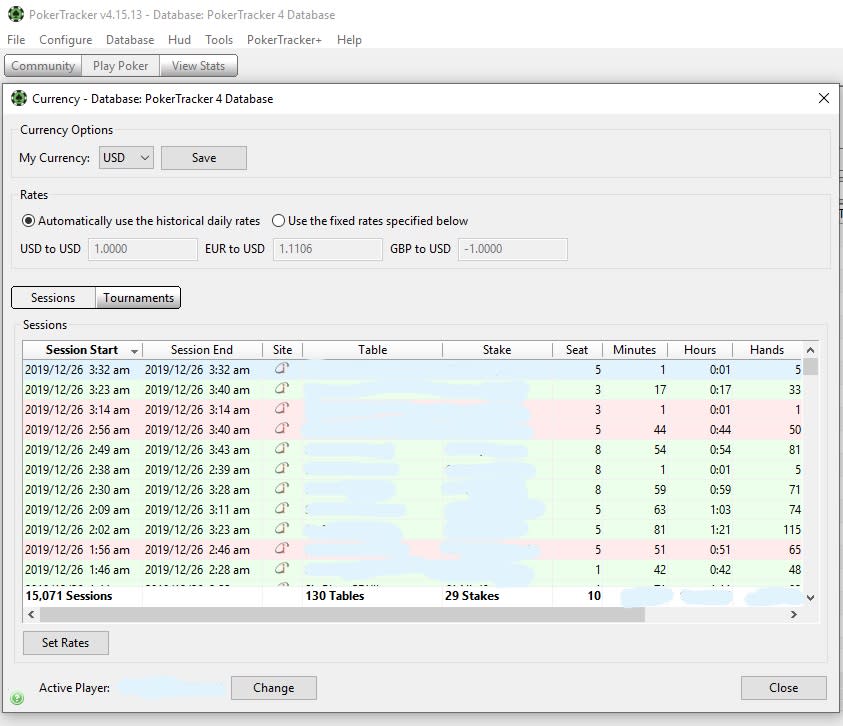Click the USD to USD rate field
Viewport: 843px width, 726px height.
[142, 249]
